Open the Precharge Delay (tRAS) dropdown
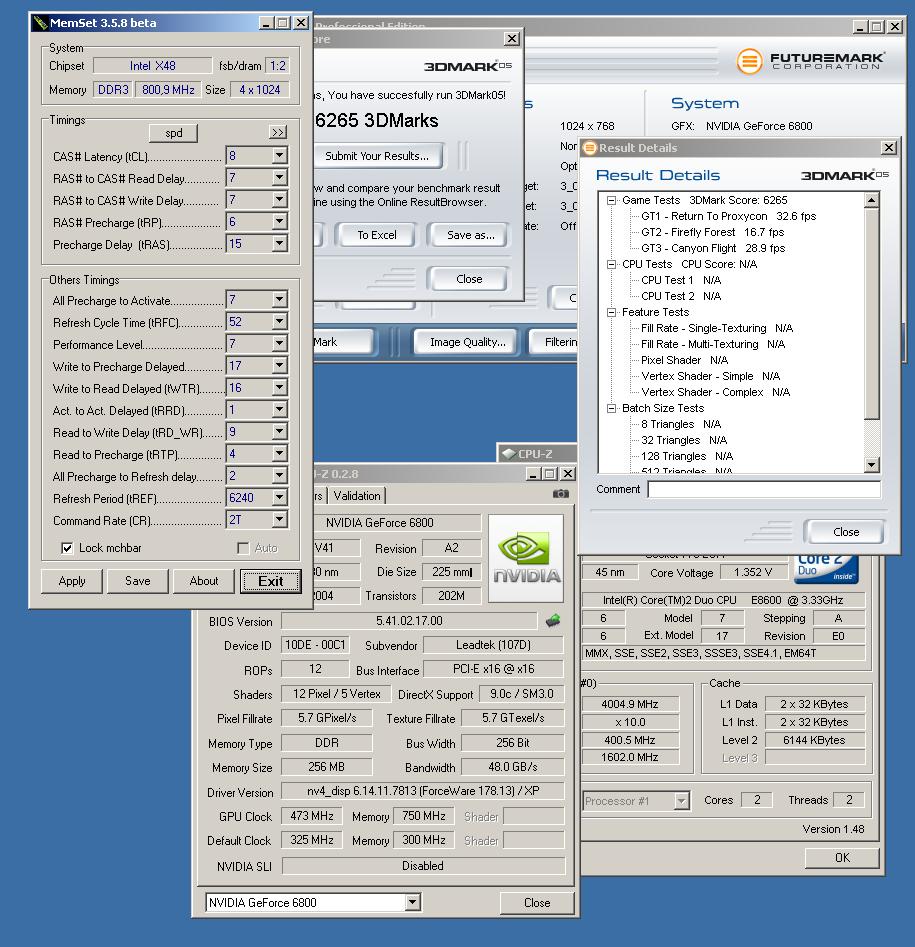This screenshot has height=947, width=915. click(x=279, y=244)
